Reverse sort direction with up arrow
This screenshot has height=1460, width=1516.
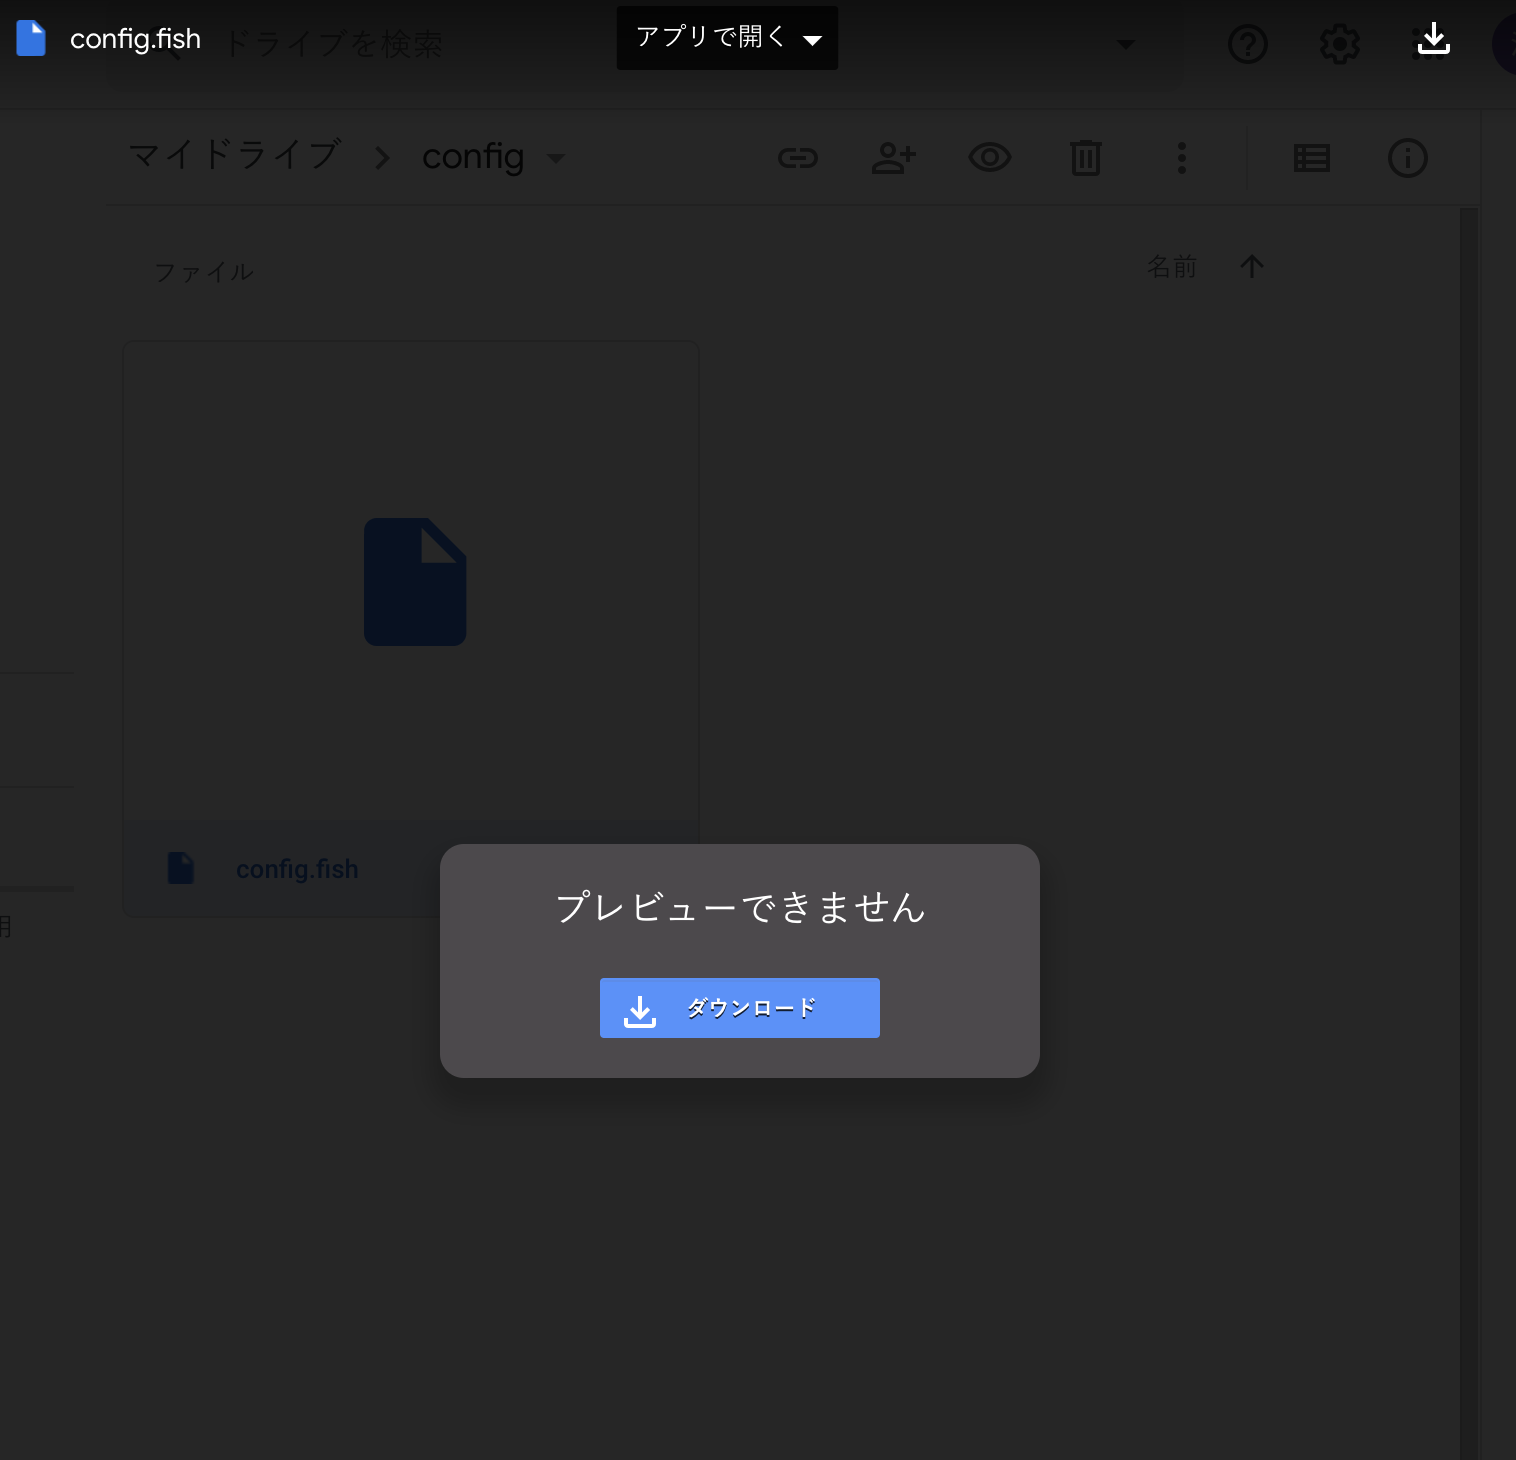click(x=1252, y=266)
